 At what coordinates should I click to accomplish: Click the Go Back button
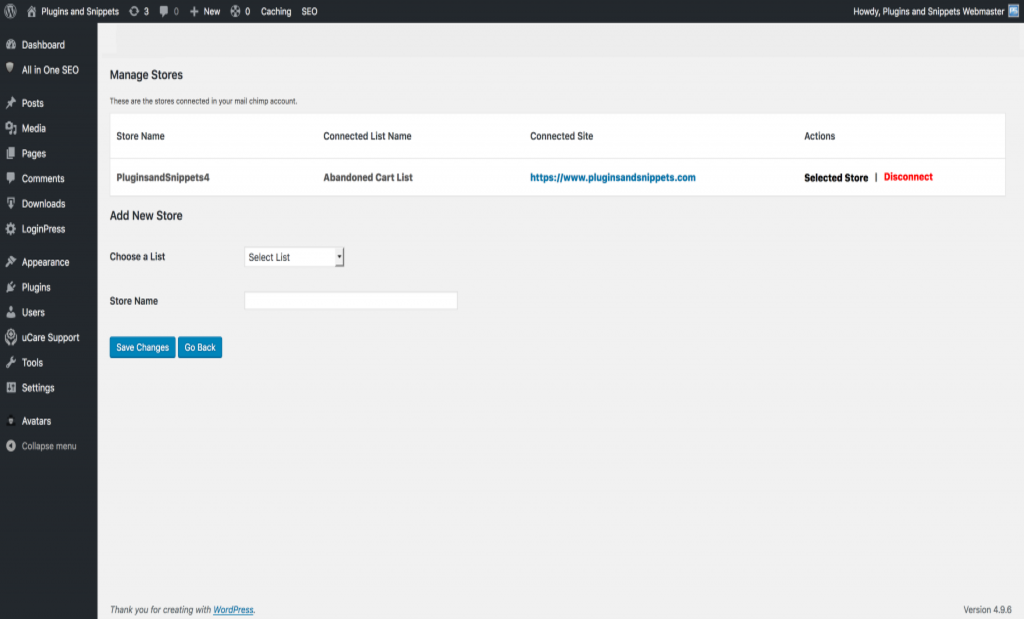[x=199, y=347]
